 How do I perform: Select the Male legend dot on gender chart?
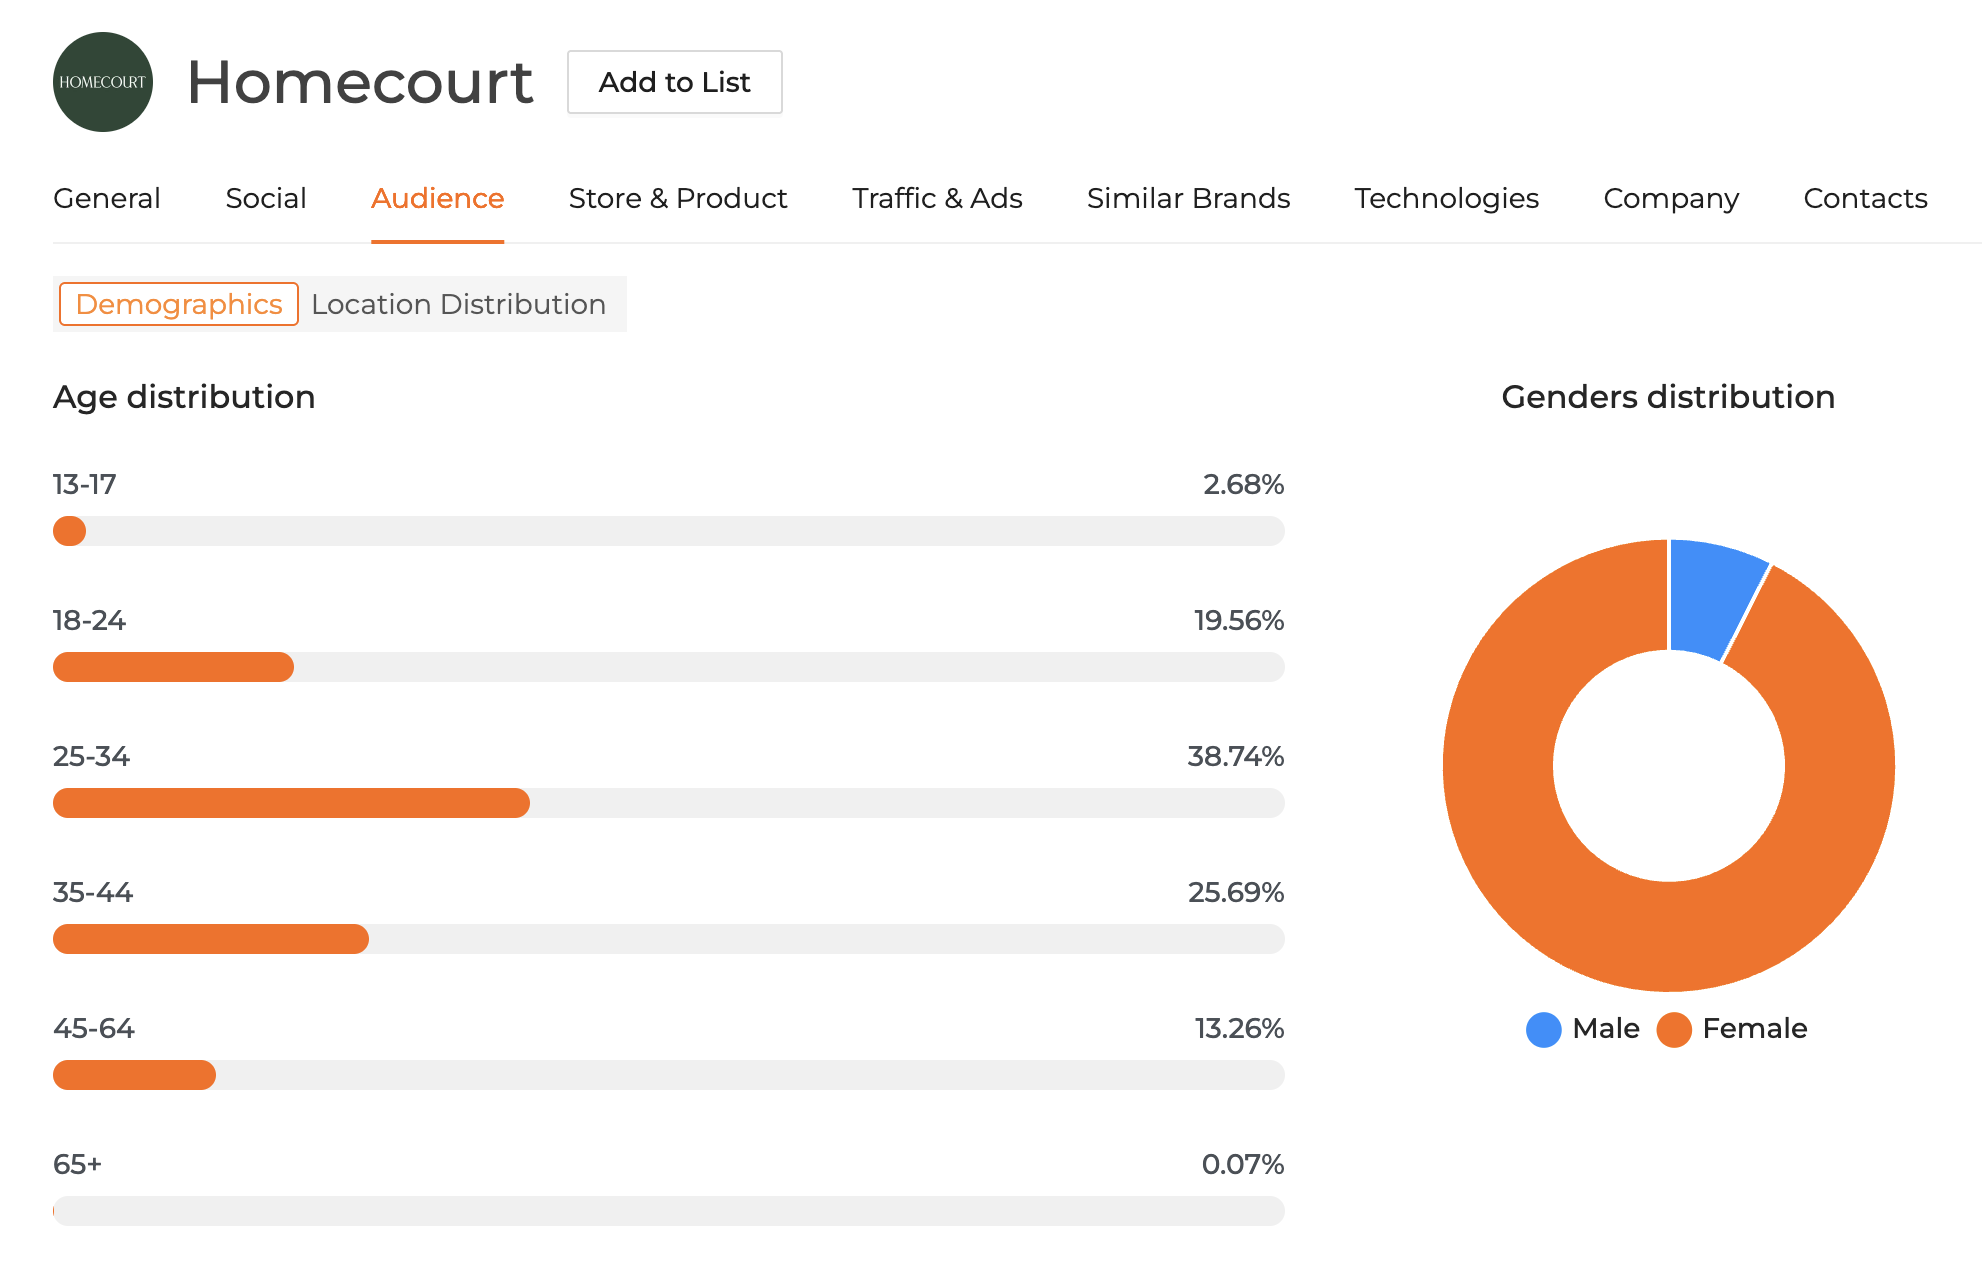[1543, 1029]
